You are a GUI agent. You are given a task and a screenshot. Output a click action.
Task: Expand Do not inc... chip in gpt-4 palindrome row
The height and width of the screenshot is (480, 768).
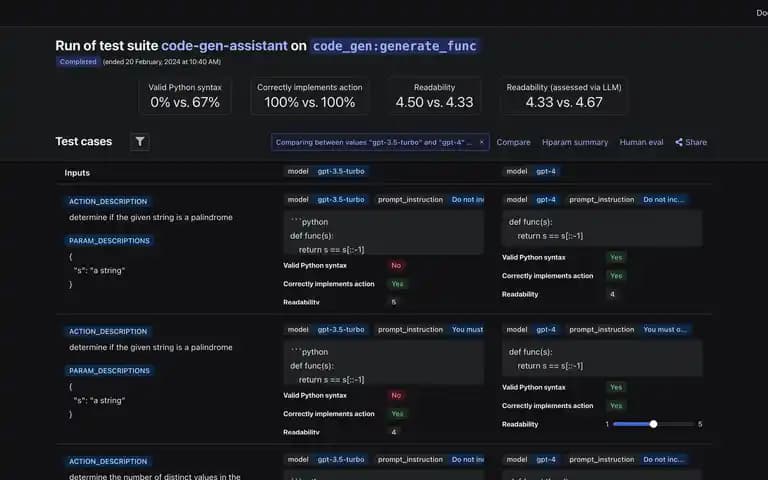tap(663, 199)
